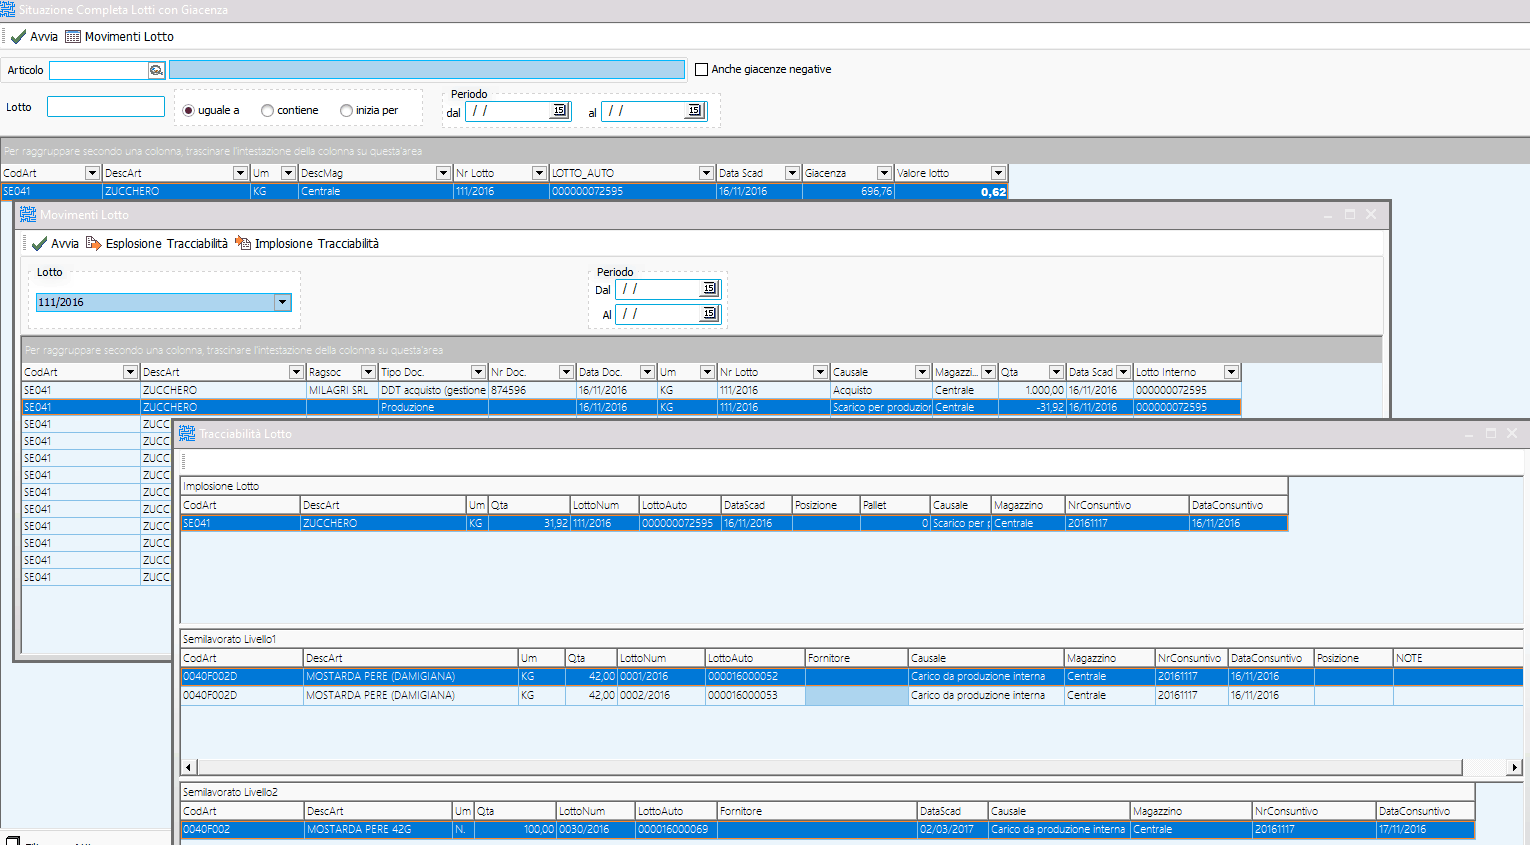
Task: Select the 'contiene' radio option
Action: point(267,111)
